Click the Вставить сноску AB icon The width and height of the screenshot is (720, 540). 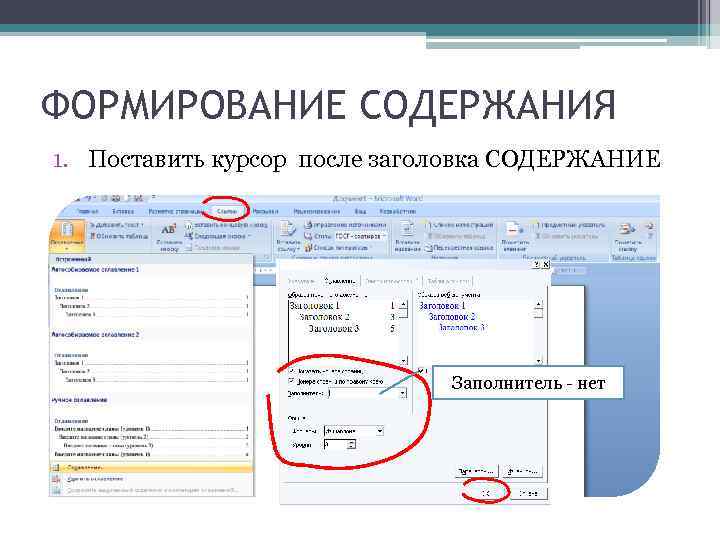tap(169, 229)
